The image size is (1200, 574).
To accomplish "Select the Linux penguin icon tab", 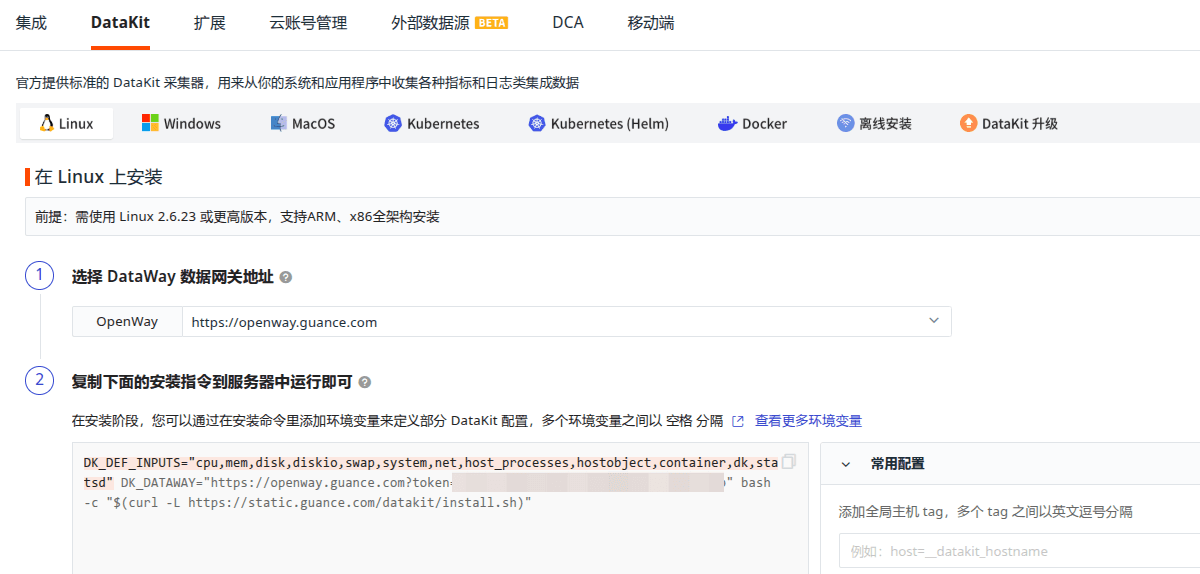I will (46, 124).
